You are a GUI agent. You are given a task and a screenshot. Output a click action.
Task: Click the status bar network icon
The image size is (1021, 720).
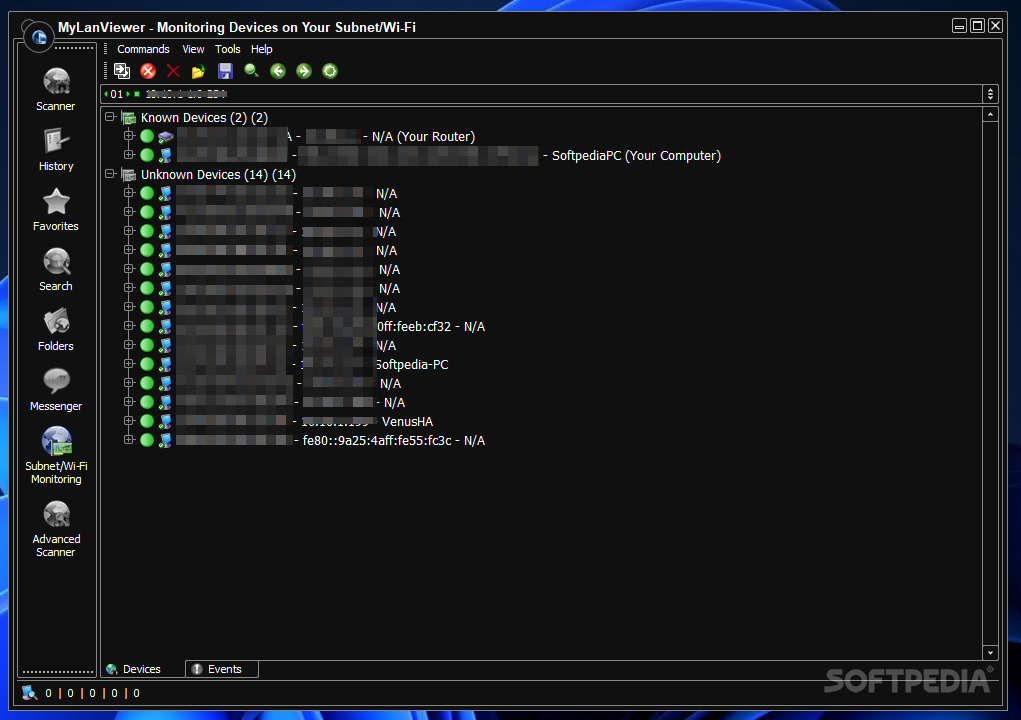coord(29,693)
